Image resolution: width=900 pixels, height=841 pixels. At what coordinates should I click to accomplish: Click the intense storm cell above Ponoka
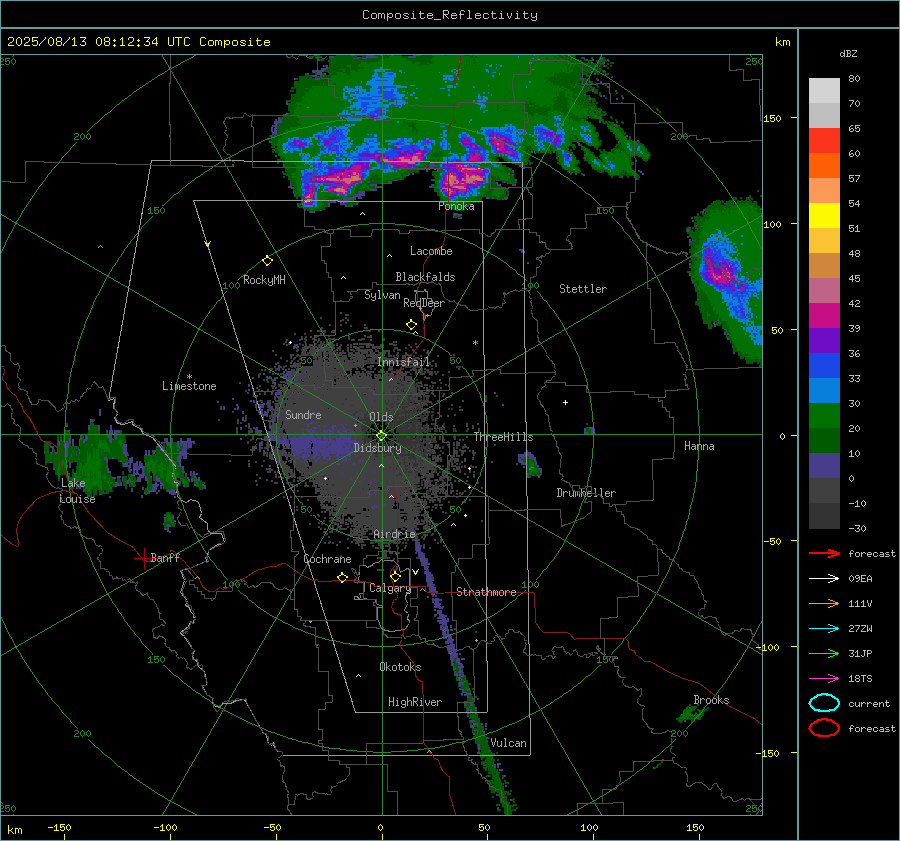tap(462, 181)
